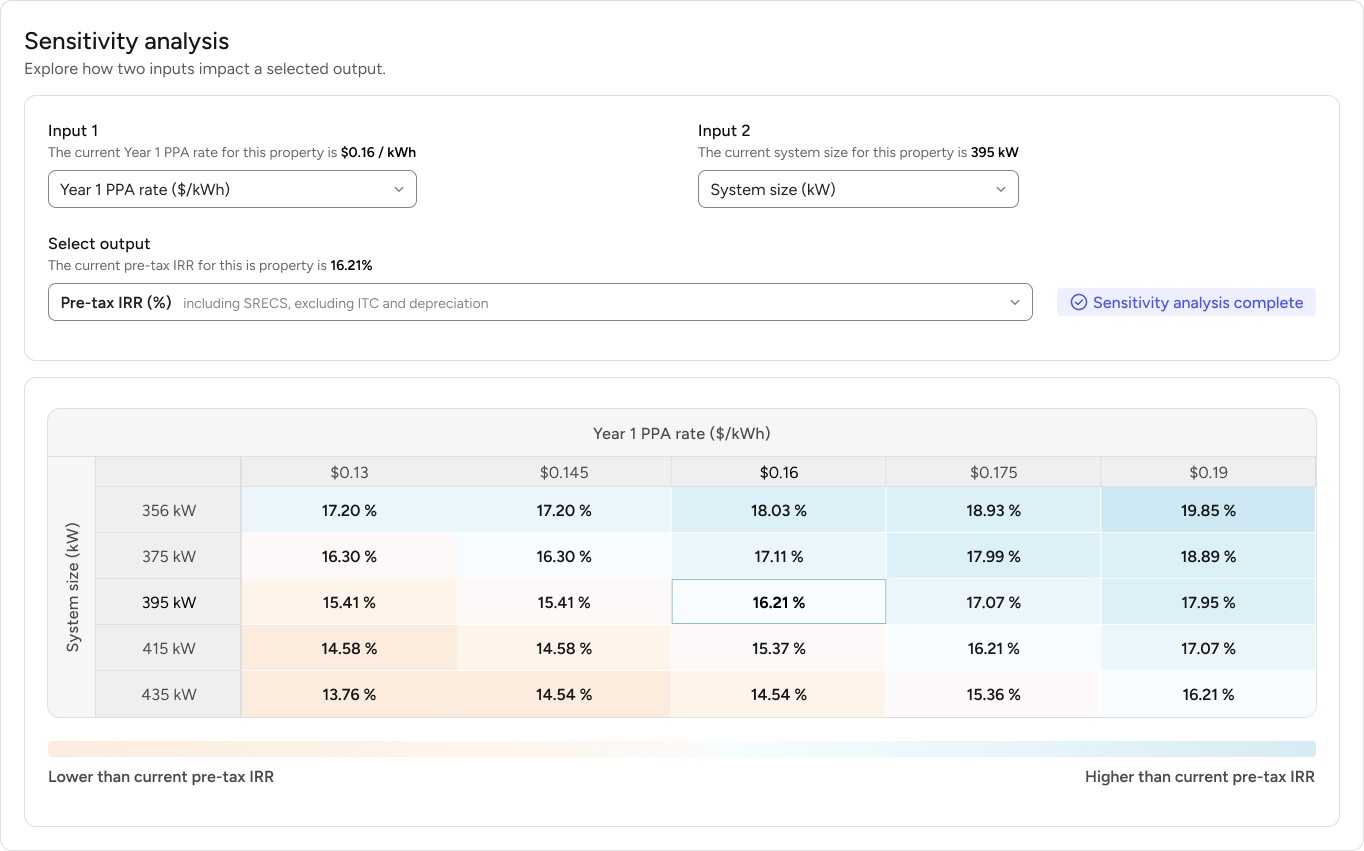The image size is (1364, 851).
Task: Click the 13.76 % cell for 435 kW
Action: [x=349, y=694]
